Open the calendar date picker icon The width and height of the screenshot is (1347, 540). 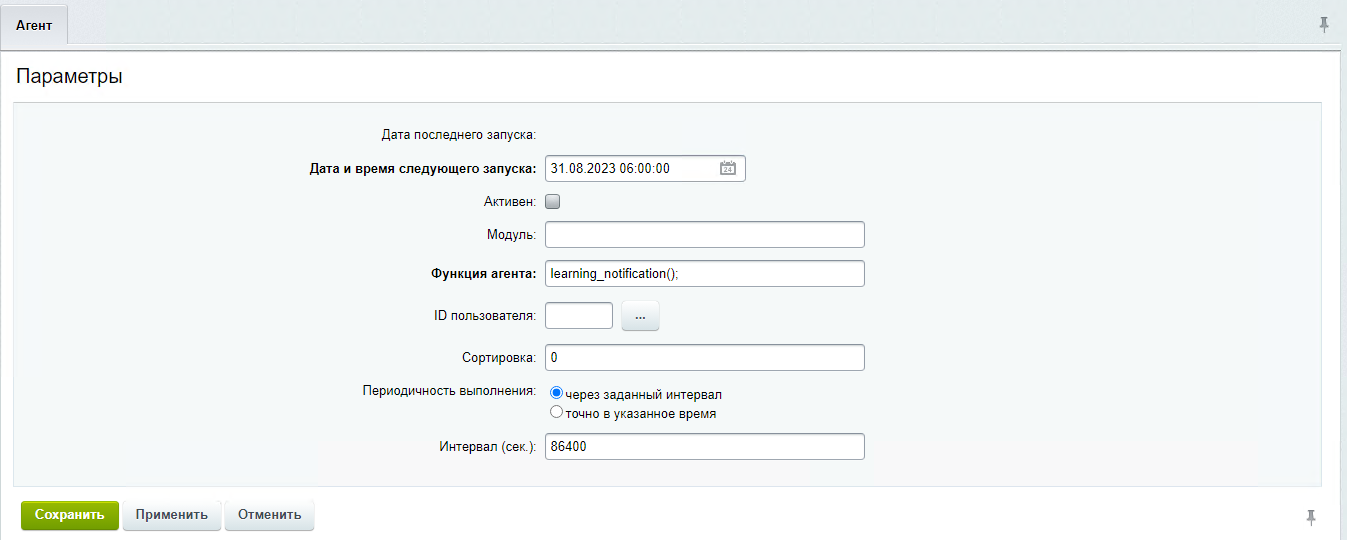pyautogui.click(x=728, y=168)
